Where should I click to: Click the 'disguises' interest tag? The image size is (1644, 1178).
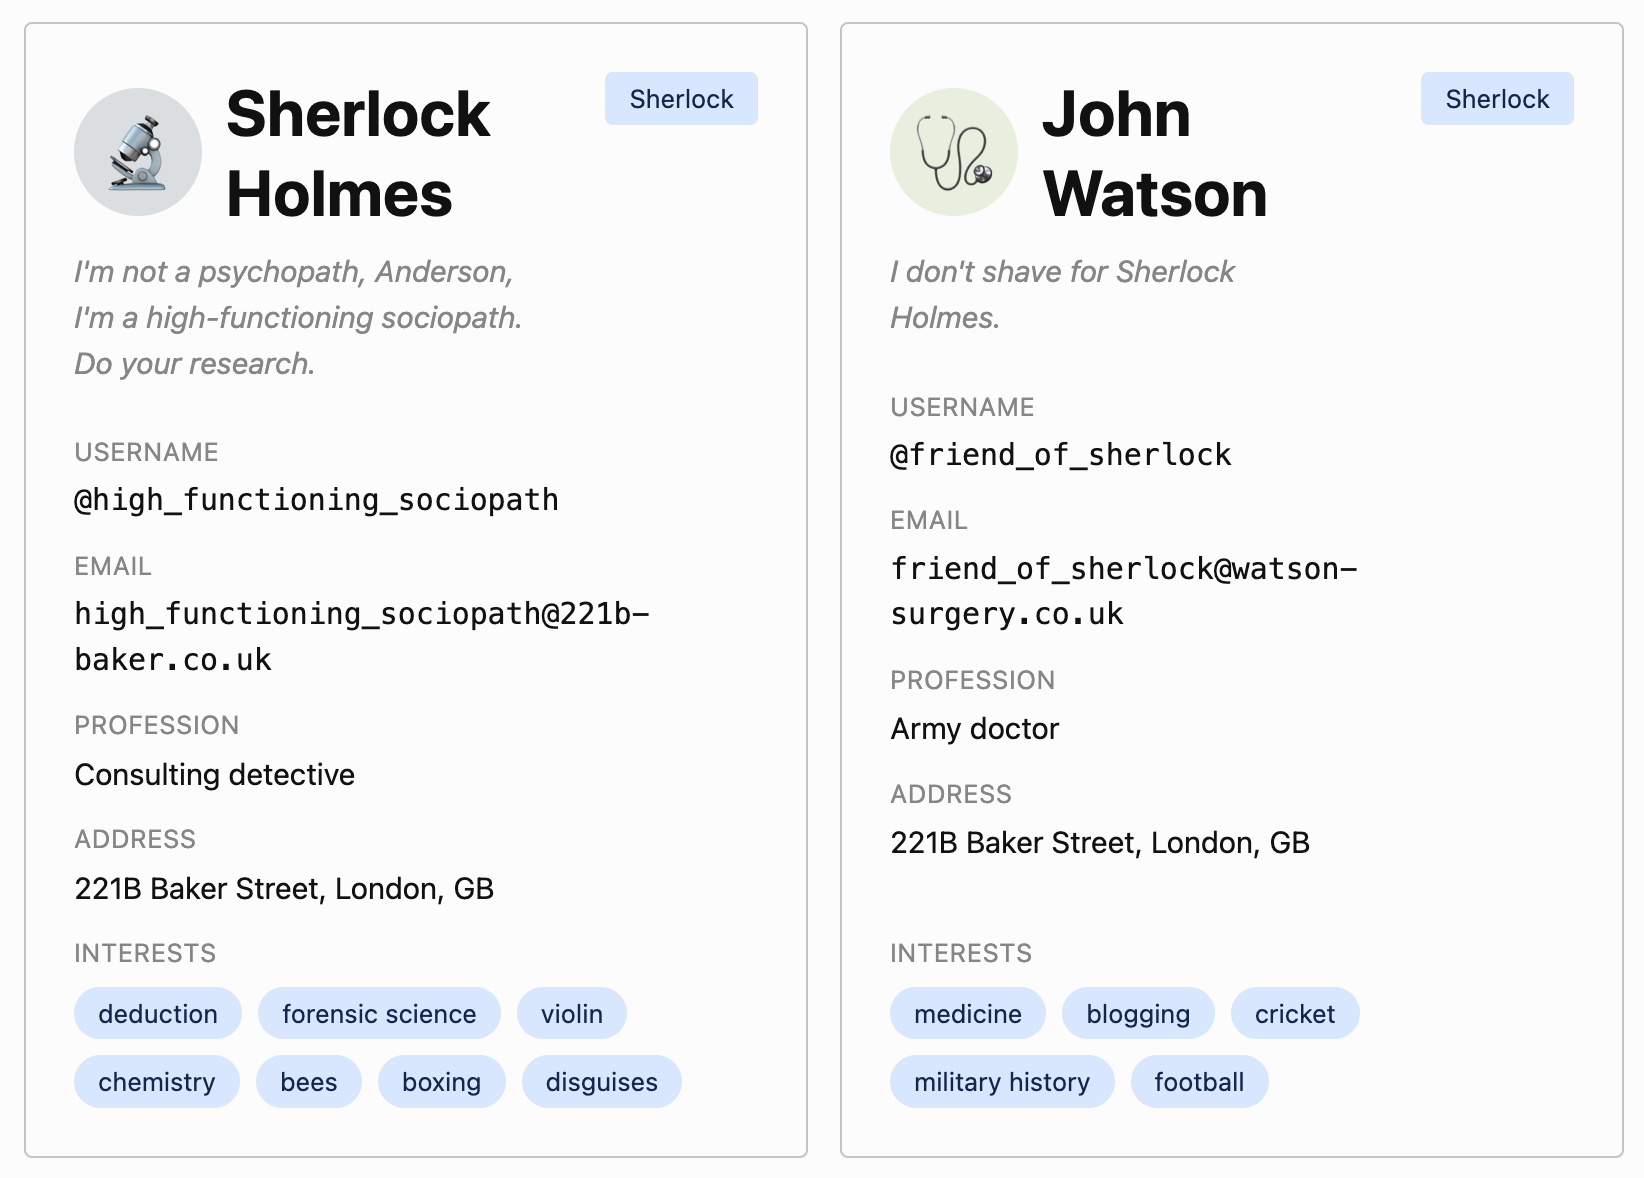tap(602, 1082)
